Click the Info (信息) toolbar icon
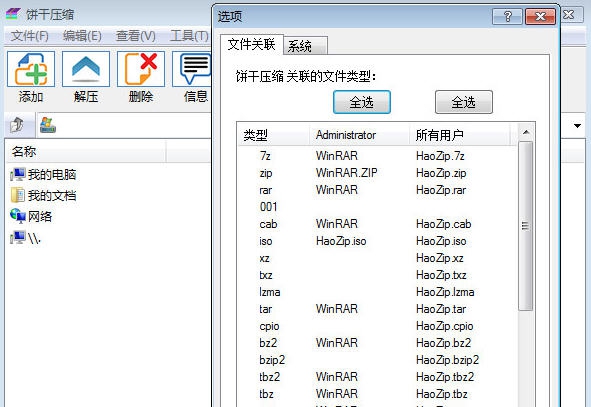 [x=192, y=69]
